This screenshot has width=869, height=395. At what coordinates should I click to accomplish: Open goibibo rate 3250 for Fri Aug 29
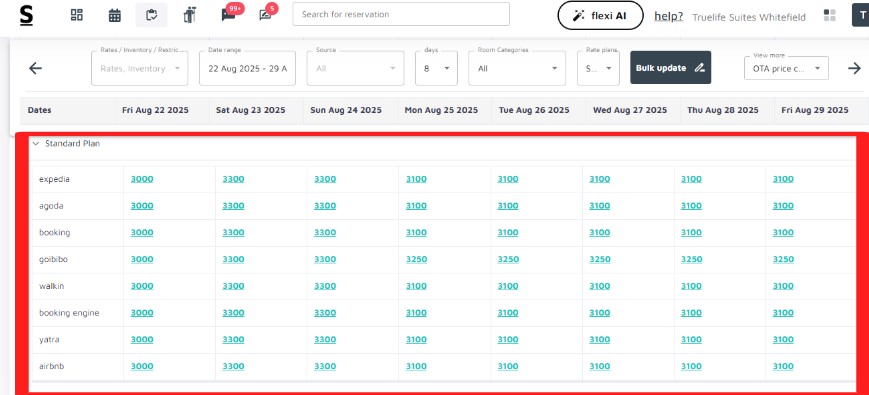pos(783,259)
